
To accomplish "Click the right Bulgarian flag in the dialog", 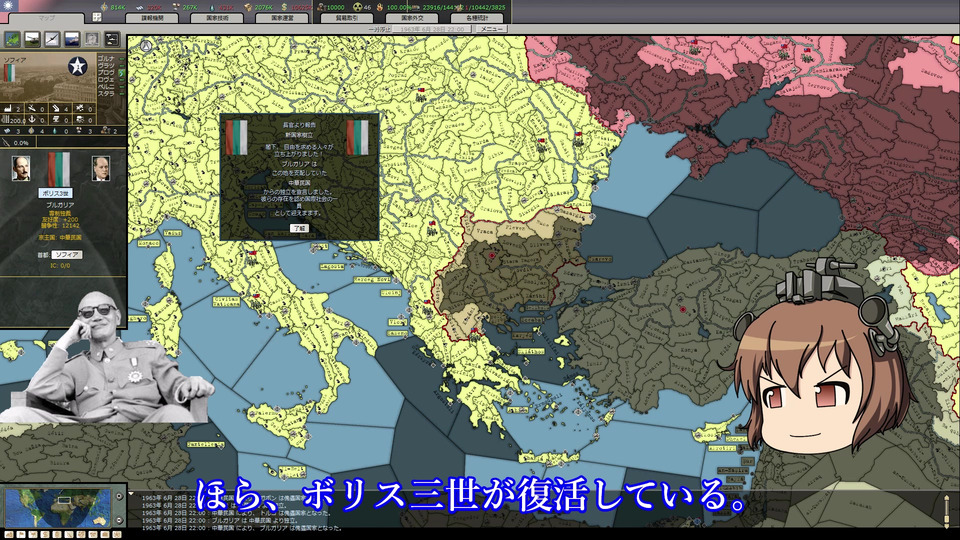I will point(357,137).
